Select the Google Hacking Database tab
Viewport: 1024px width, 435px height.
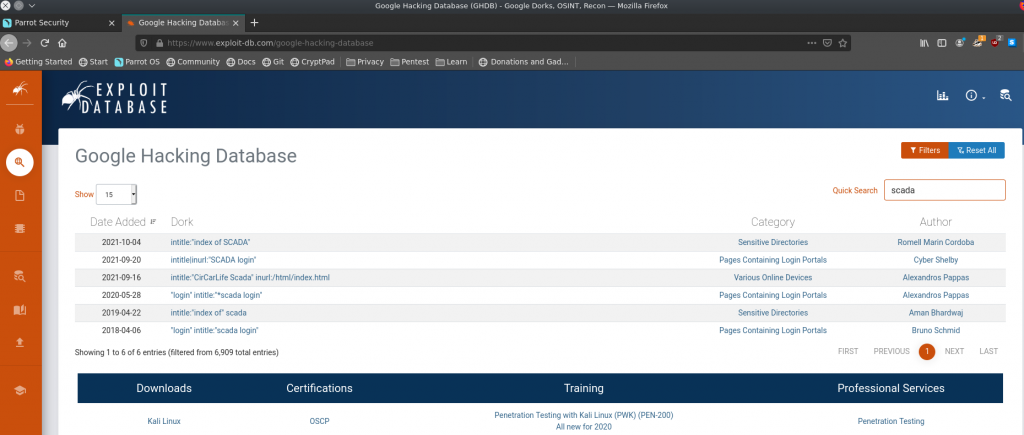tap(182, 22)
